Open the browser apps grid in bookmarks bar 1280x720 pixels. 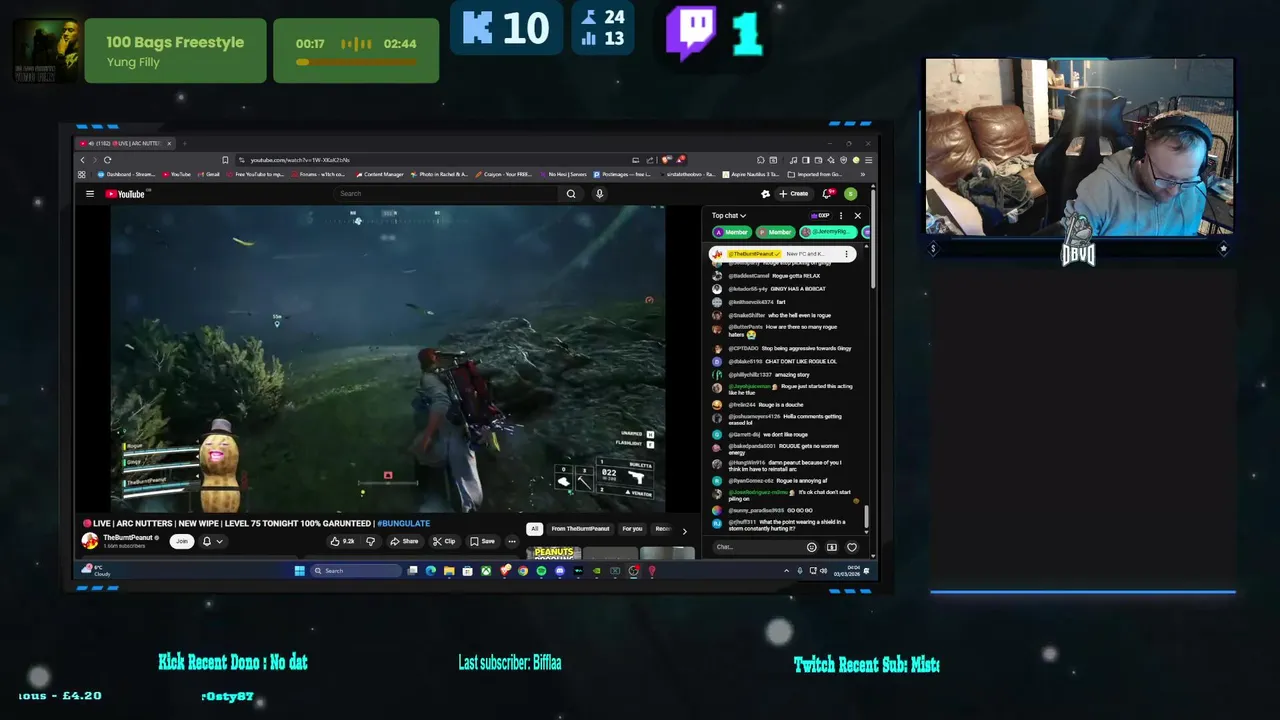[82, 174]
